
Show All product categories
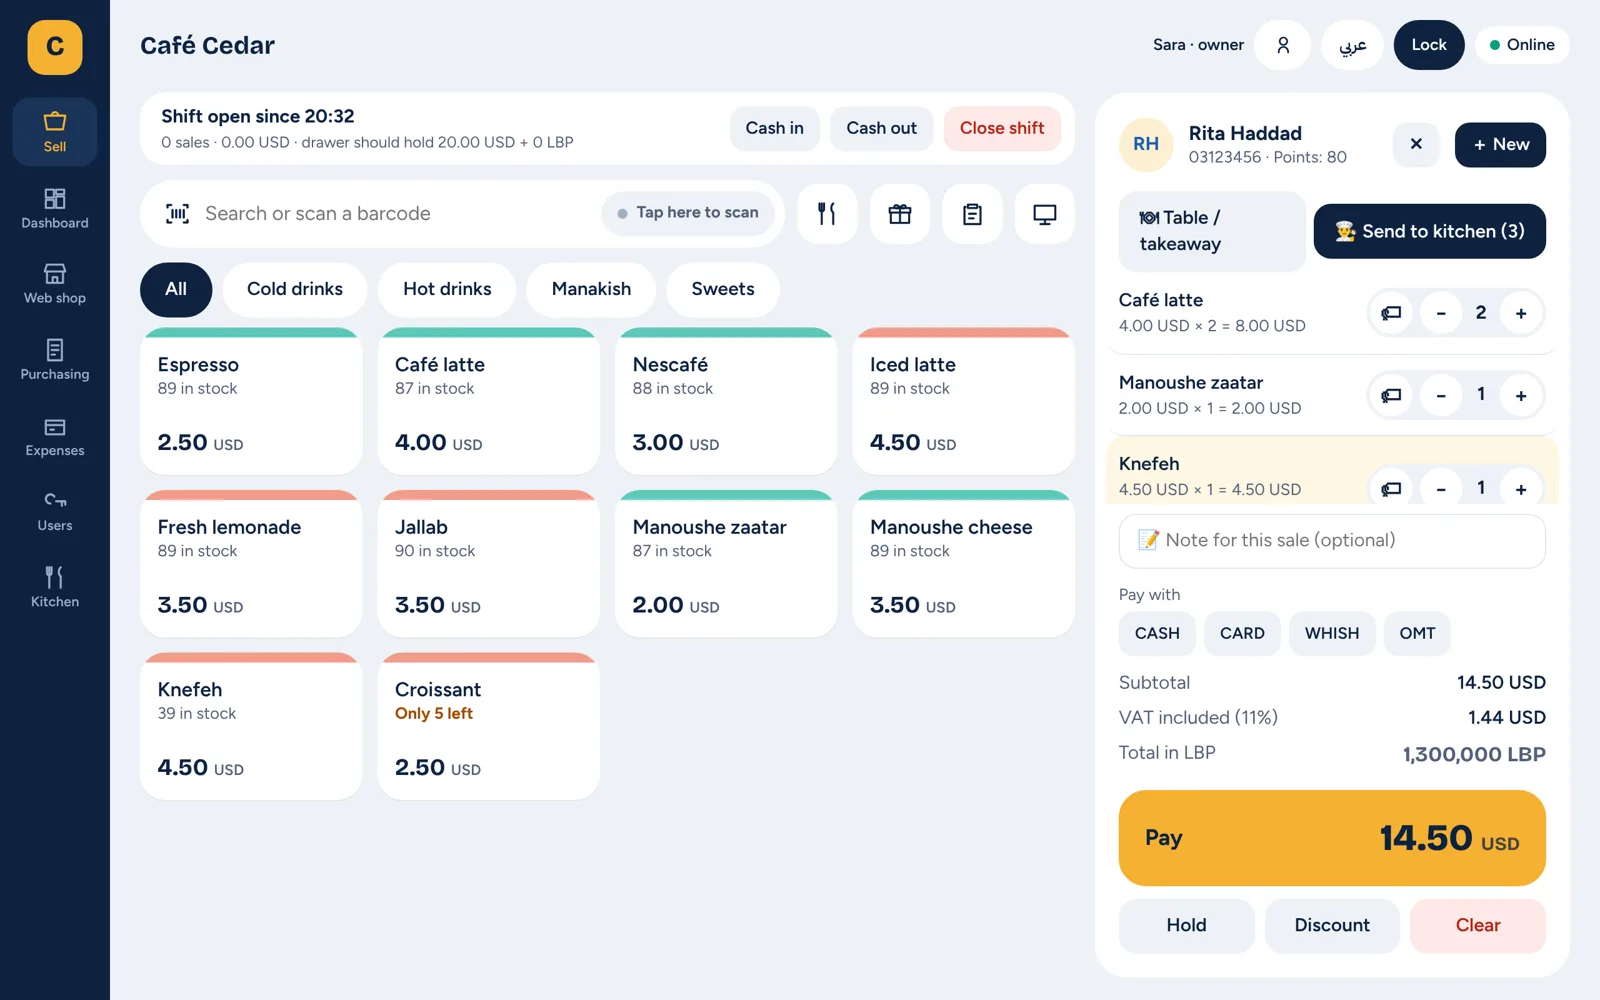coord(176,289)
